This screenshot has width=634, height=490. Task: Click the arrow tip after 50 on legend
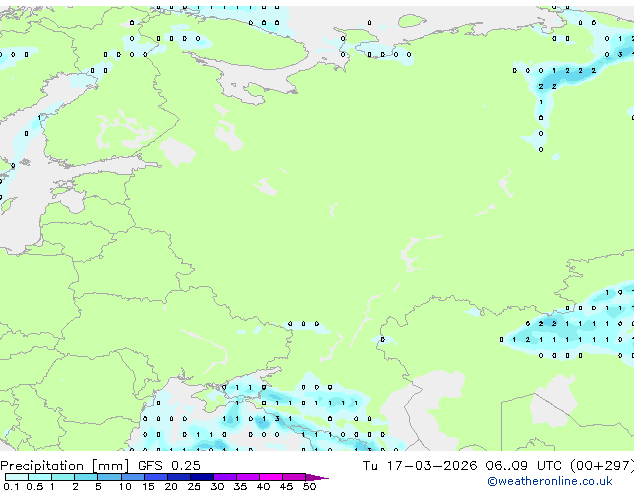(x=317, y=477)
